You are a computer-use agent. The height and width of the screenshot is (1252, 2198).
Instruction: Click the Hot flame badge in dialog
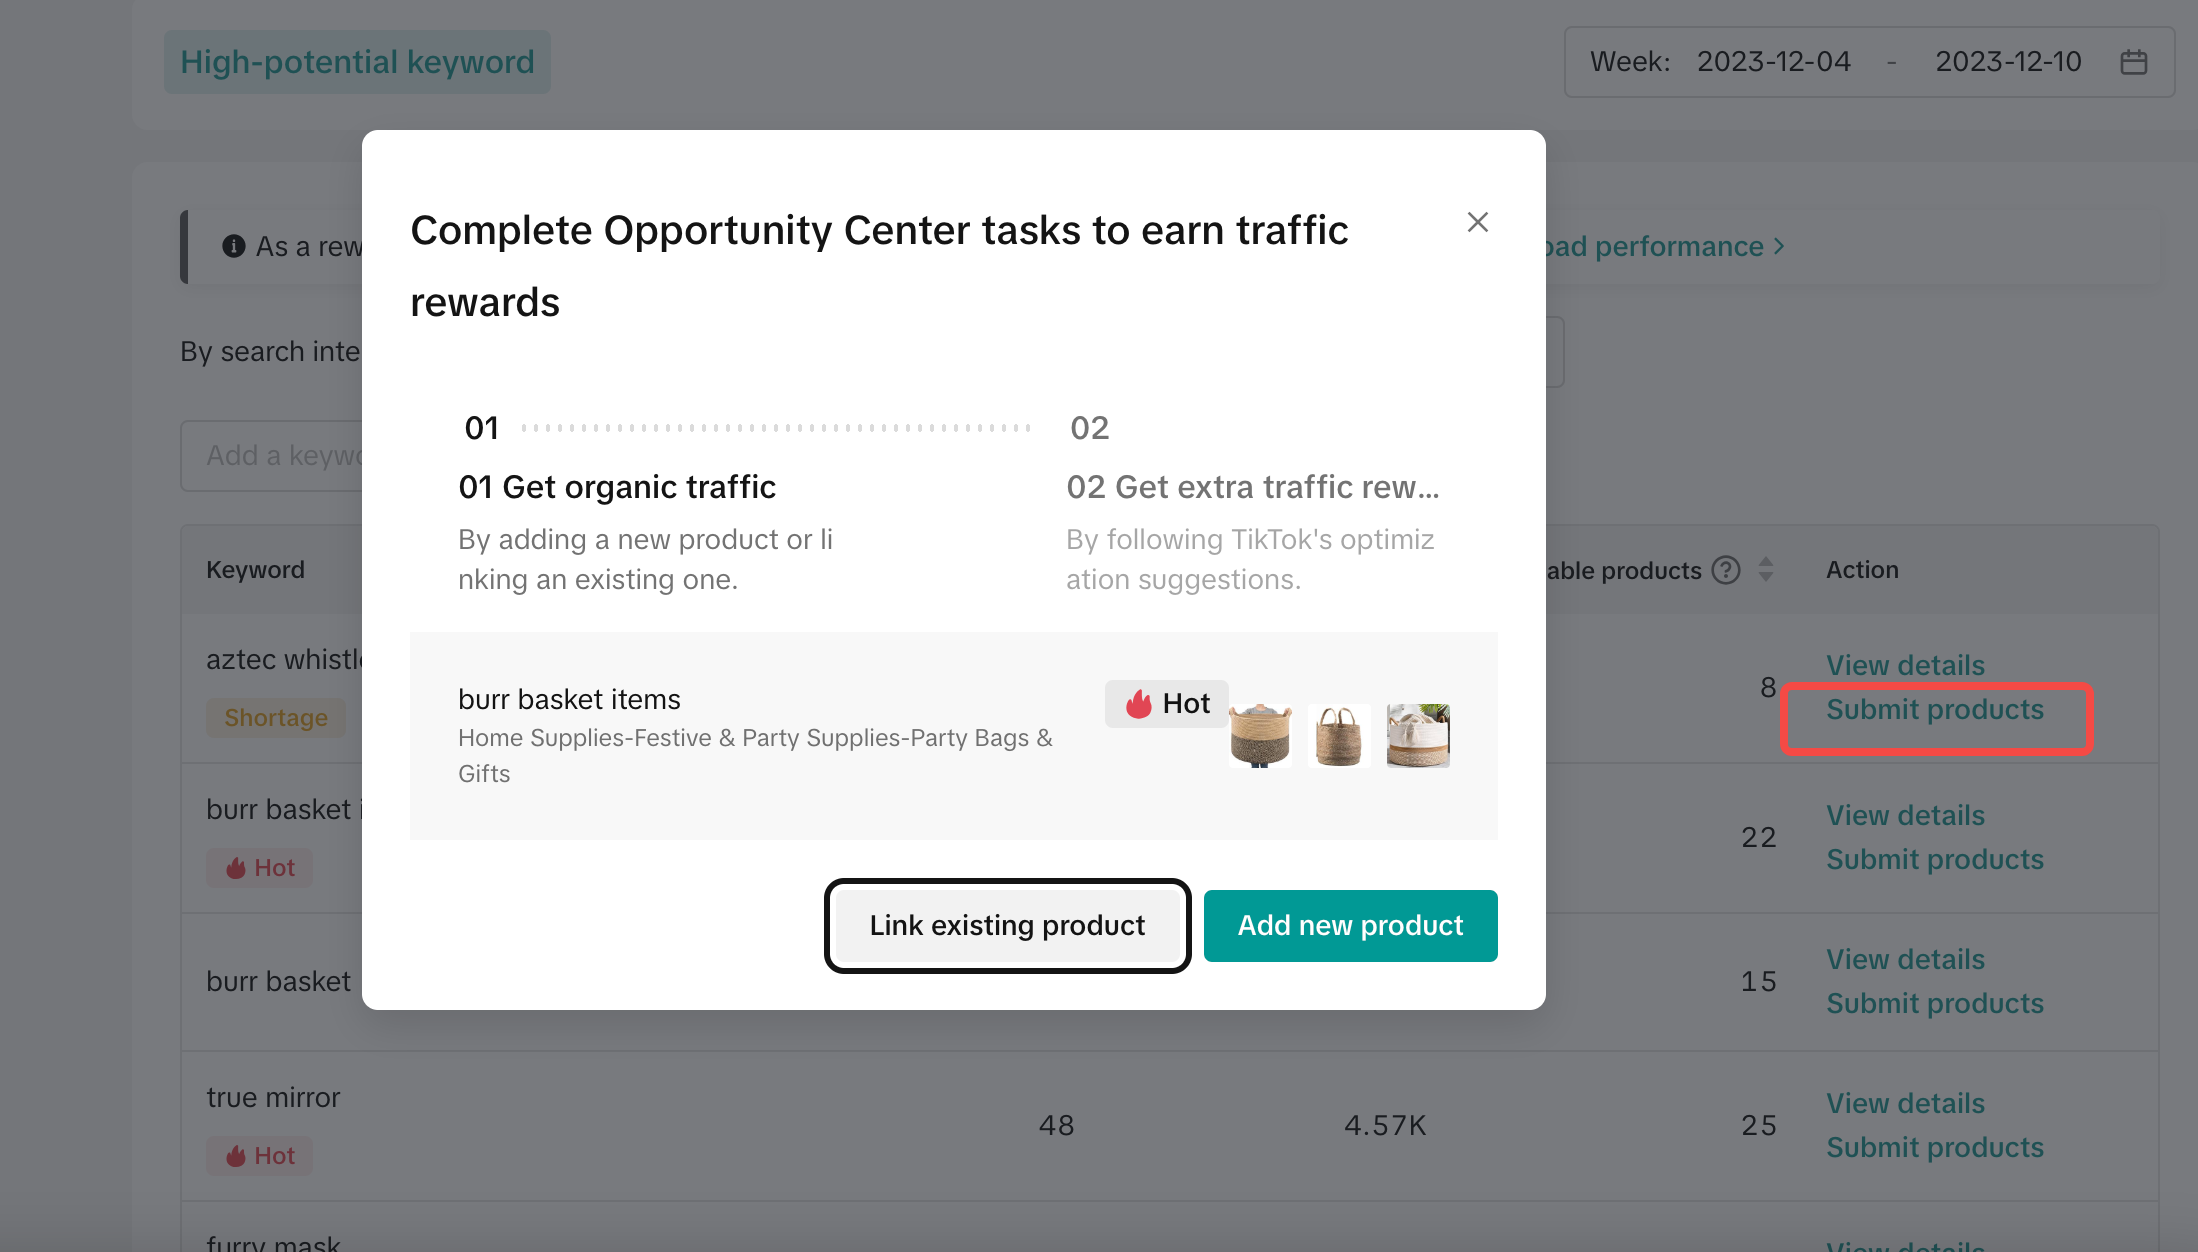point(1167,704)
